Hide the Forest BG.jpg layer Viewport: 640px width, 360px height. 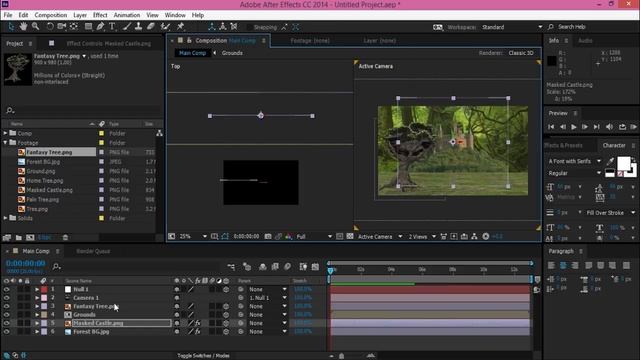pos(7,332)
